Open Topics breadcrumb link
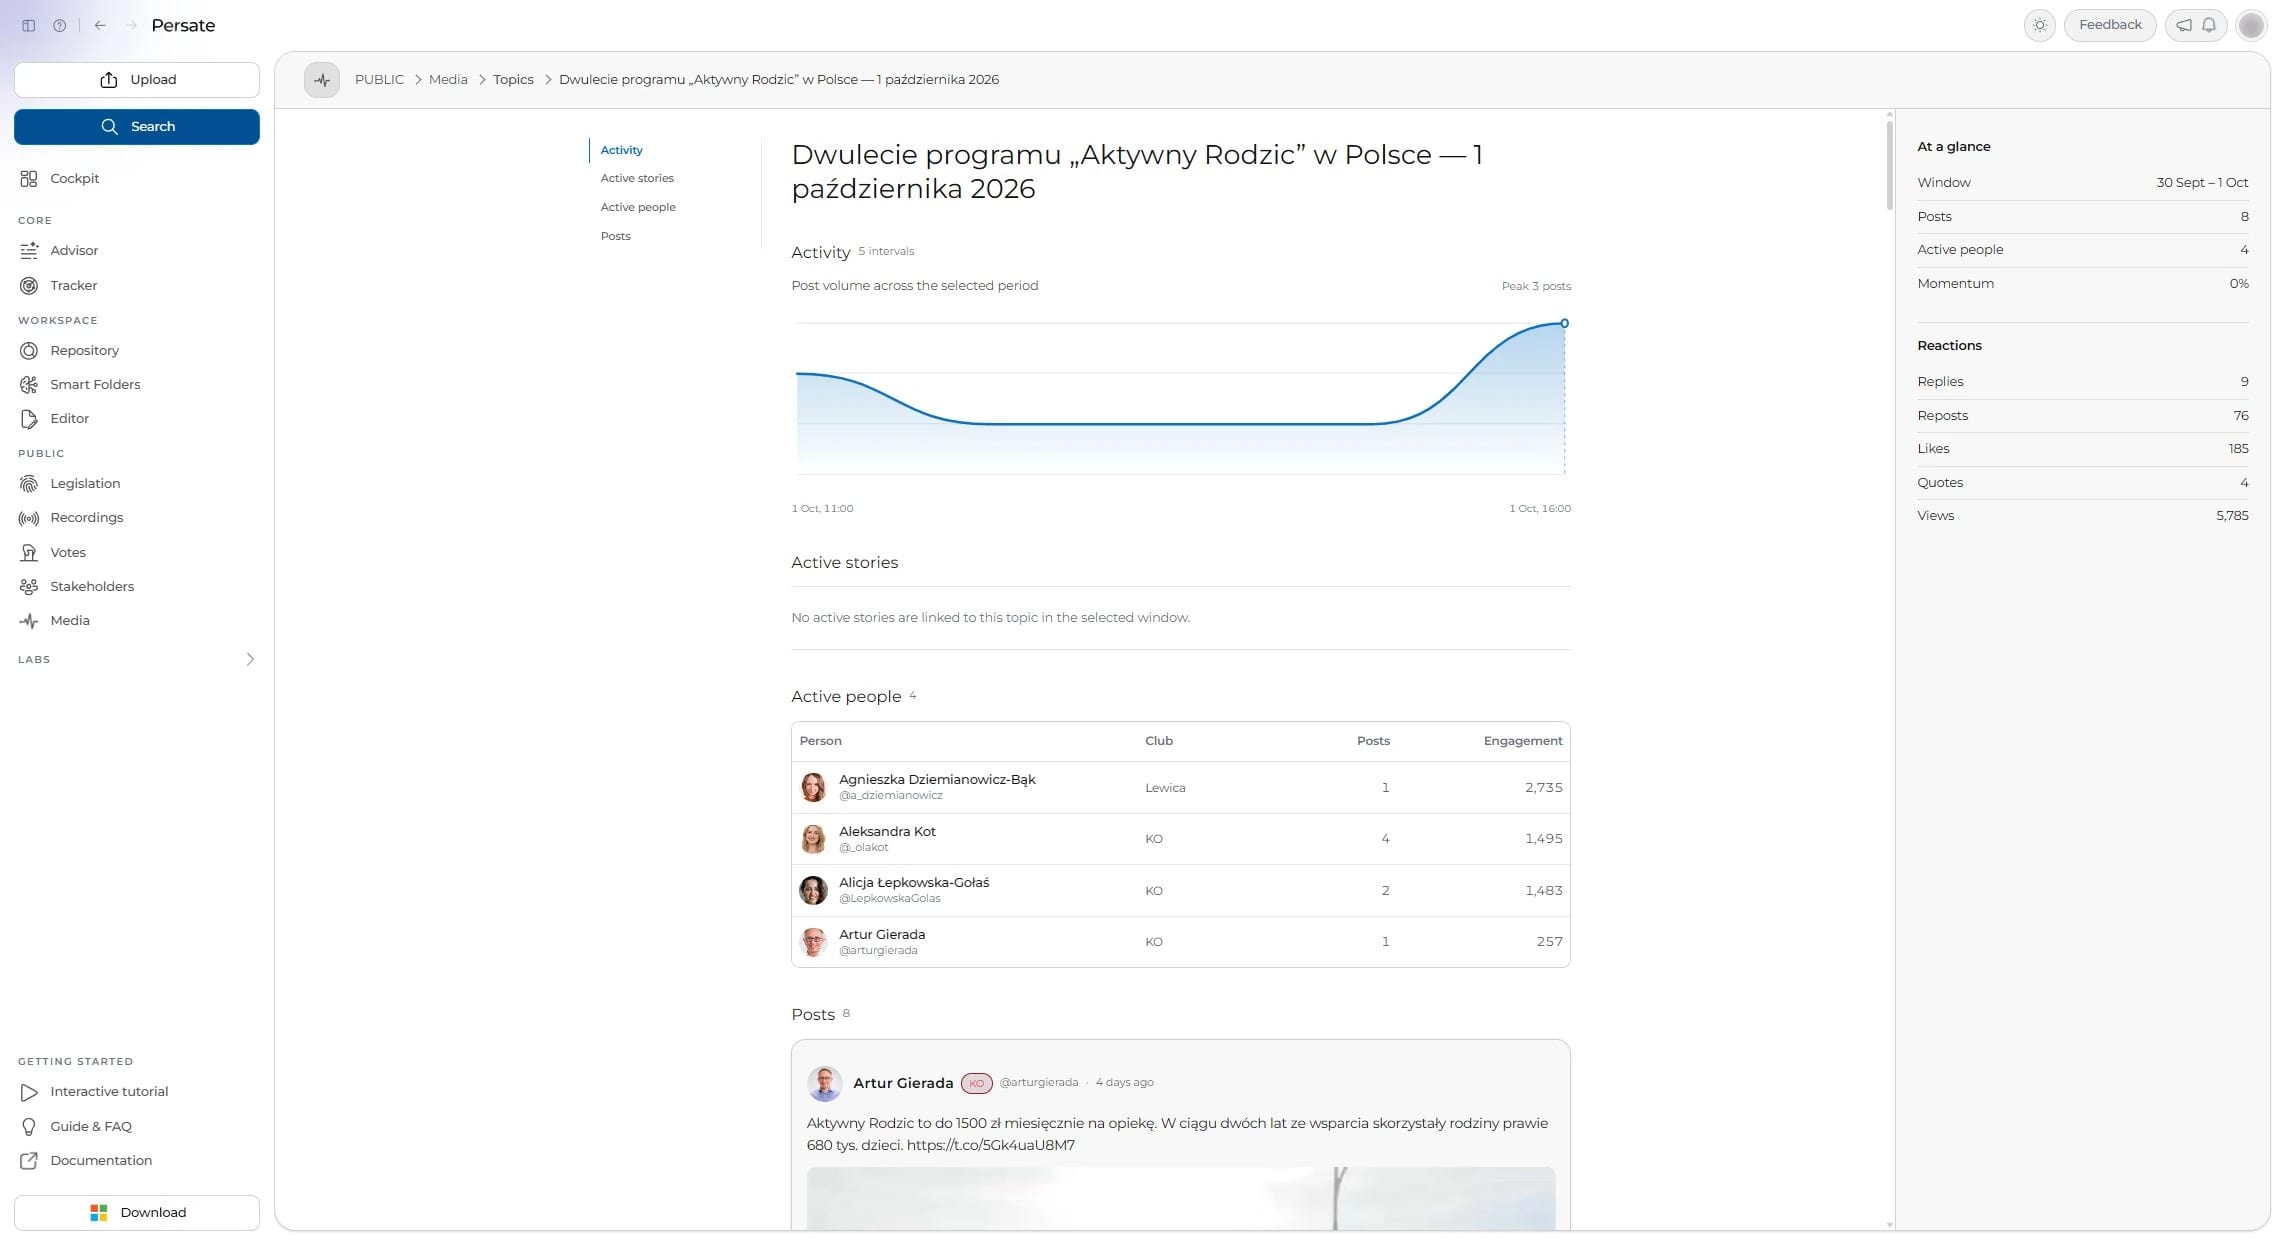Image resolution: width=2293 pixels, height=1253 pixels. pos(513,80)
